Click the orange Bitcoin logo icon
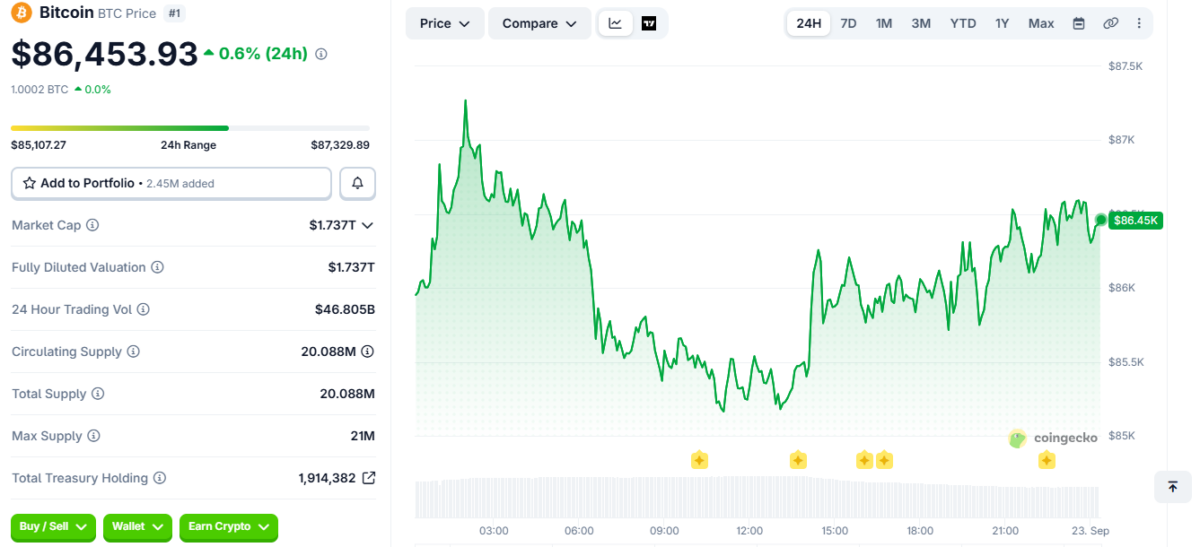 pos(22,13)
